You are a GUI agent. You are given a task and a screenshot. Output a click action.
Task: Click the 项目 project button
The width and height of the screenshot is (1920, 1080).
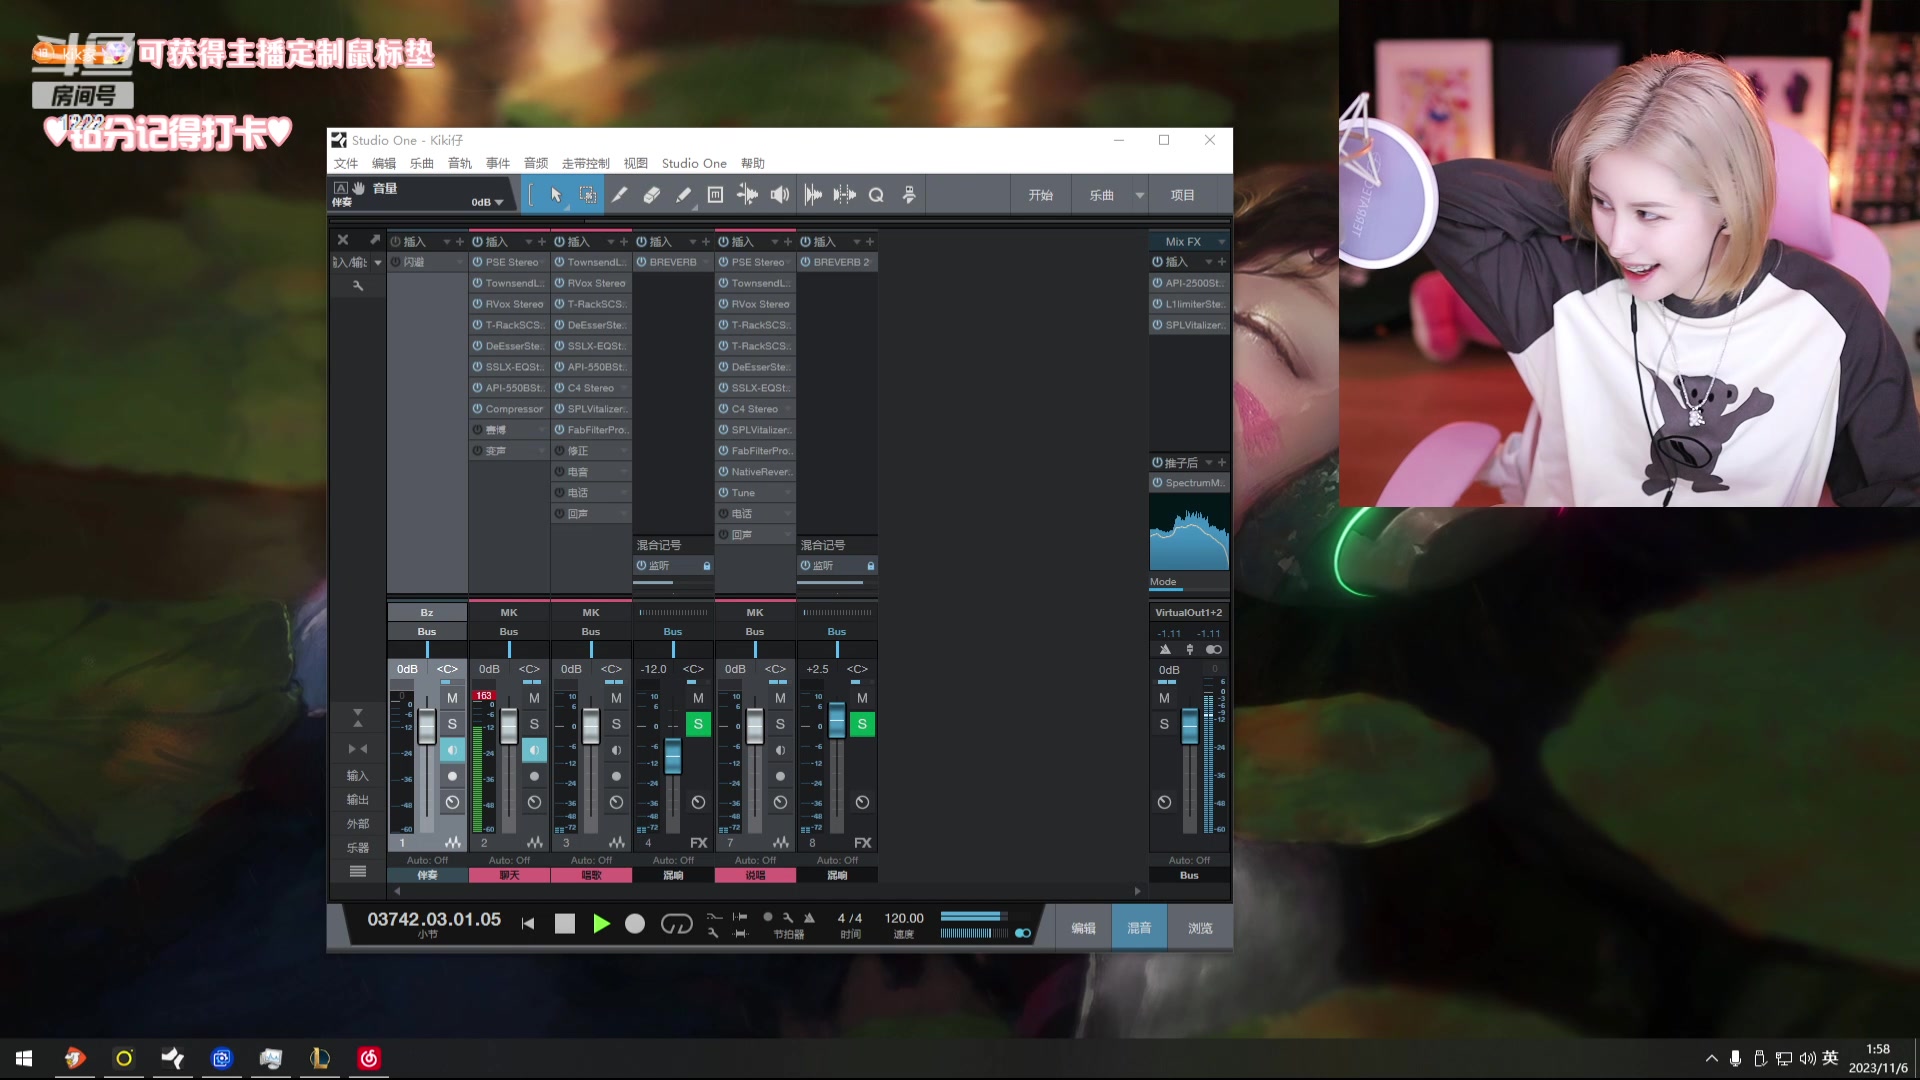1183,196
